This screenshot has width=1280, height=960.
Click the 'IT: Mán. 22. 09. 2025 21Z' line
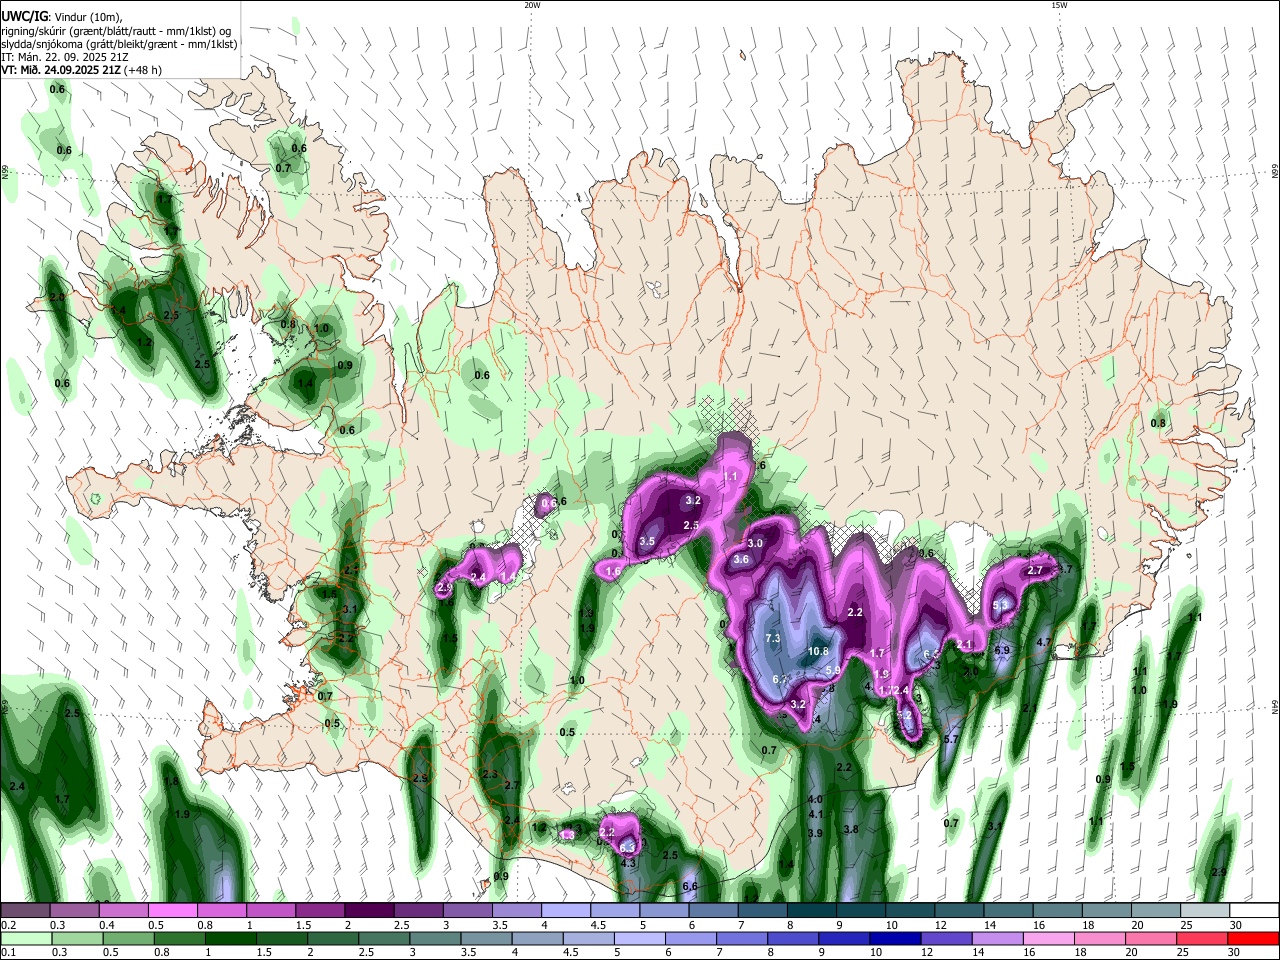coord(64,57)
